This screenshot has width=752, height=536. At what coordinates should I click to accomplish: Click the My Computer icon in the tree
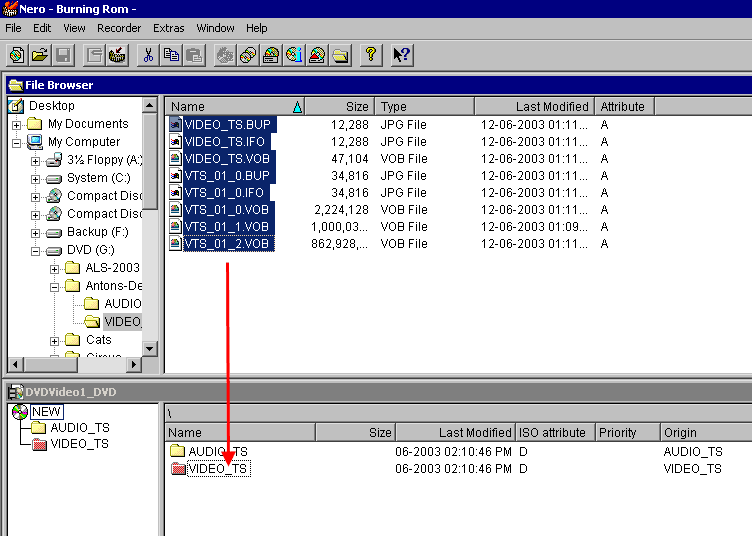click(x=35, y=141)
